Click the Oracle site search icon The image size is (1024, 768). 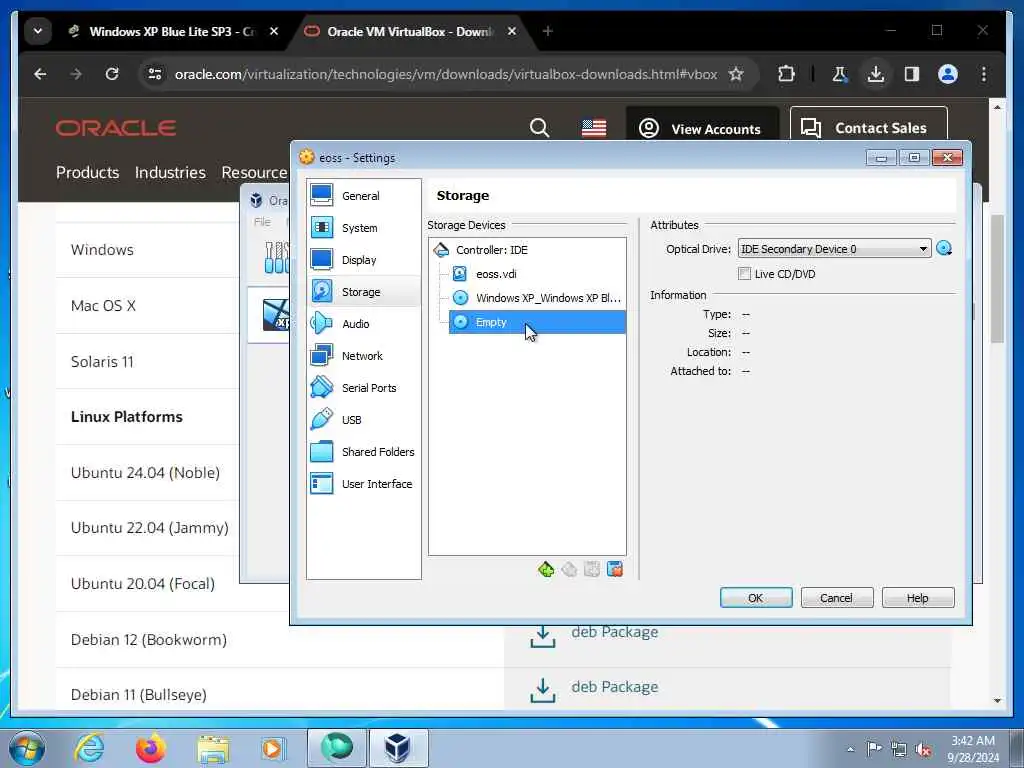pyautogui.click(x=539, y=128)
